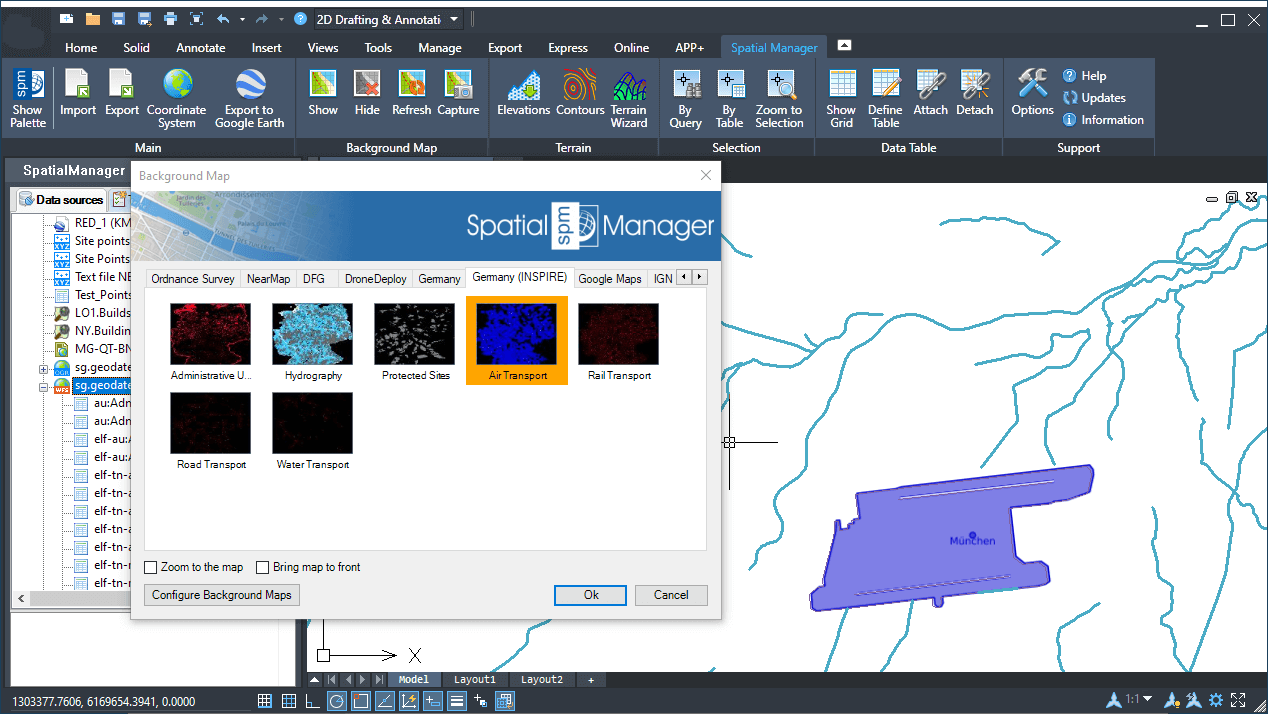This screenshot has height=714, width=1268.
Task: Enable the Zoom to the map checkbox
Action: coord(151,567)
